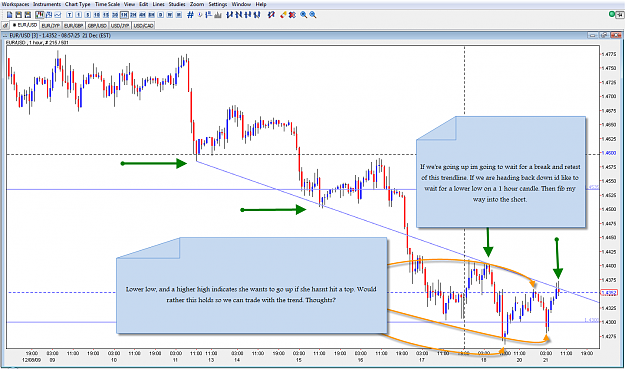
Task: Open the Chart Type menu
Action: pyautogui.click(x=78, y=4)
